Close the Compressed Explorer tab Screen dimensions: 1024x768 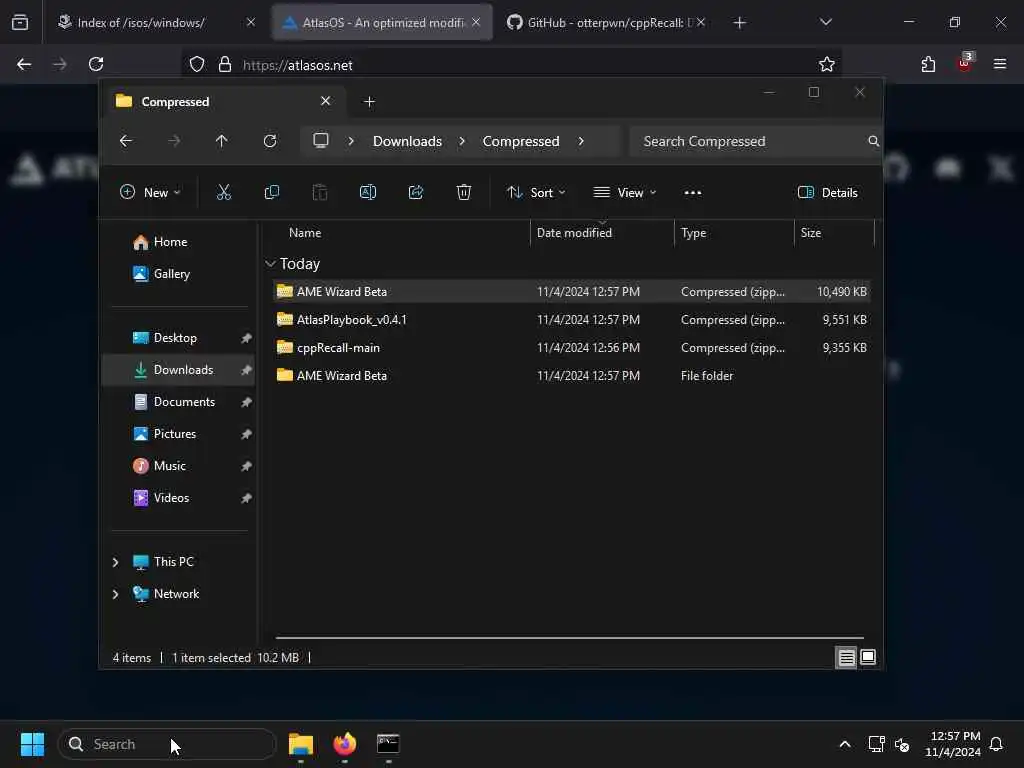tap(325, 101)
